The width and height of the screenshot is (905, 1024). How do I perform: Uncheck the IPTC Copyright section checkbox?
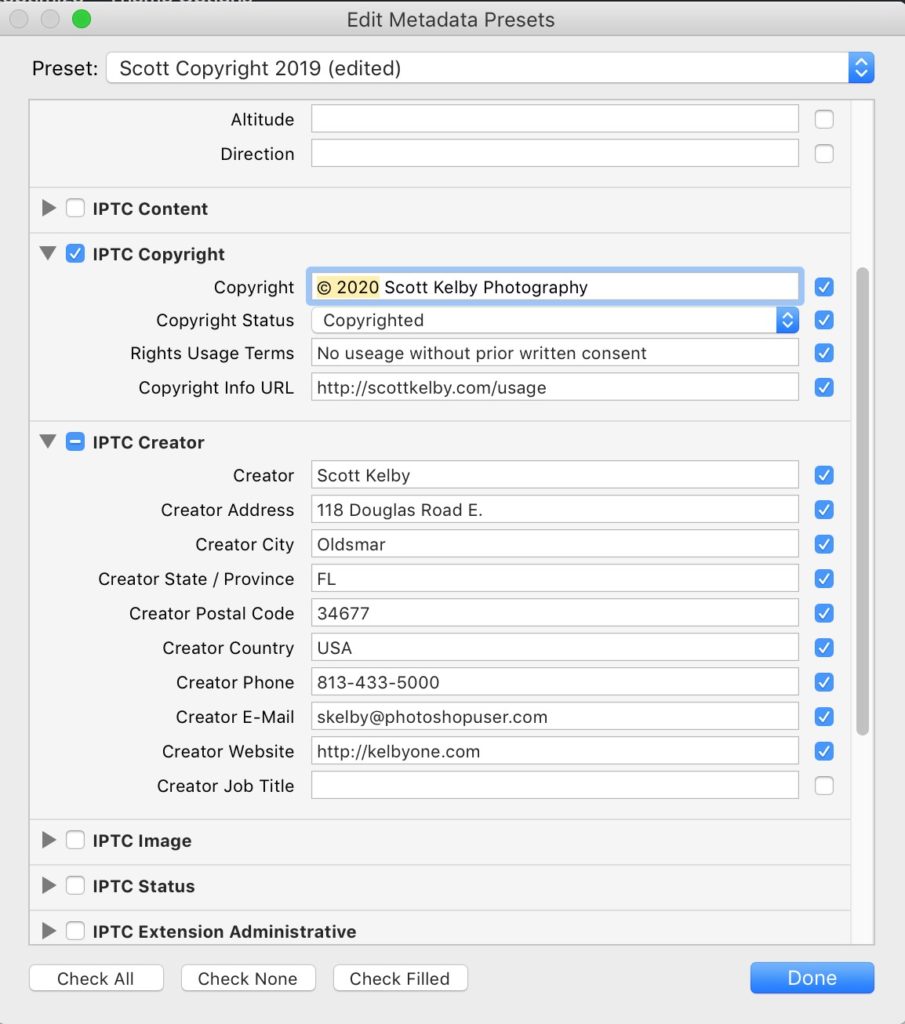75,253
